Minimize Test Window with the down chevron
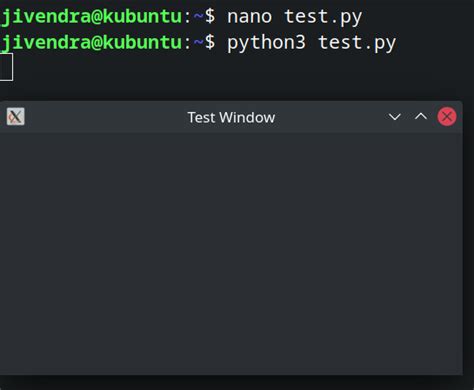The height and width of the screenshot is (390, 474). click(395, 117)
